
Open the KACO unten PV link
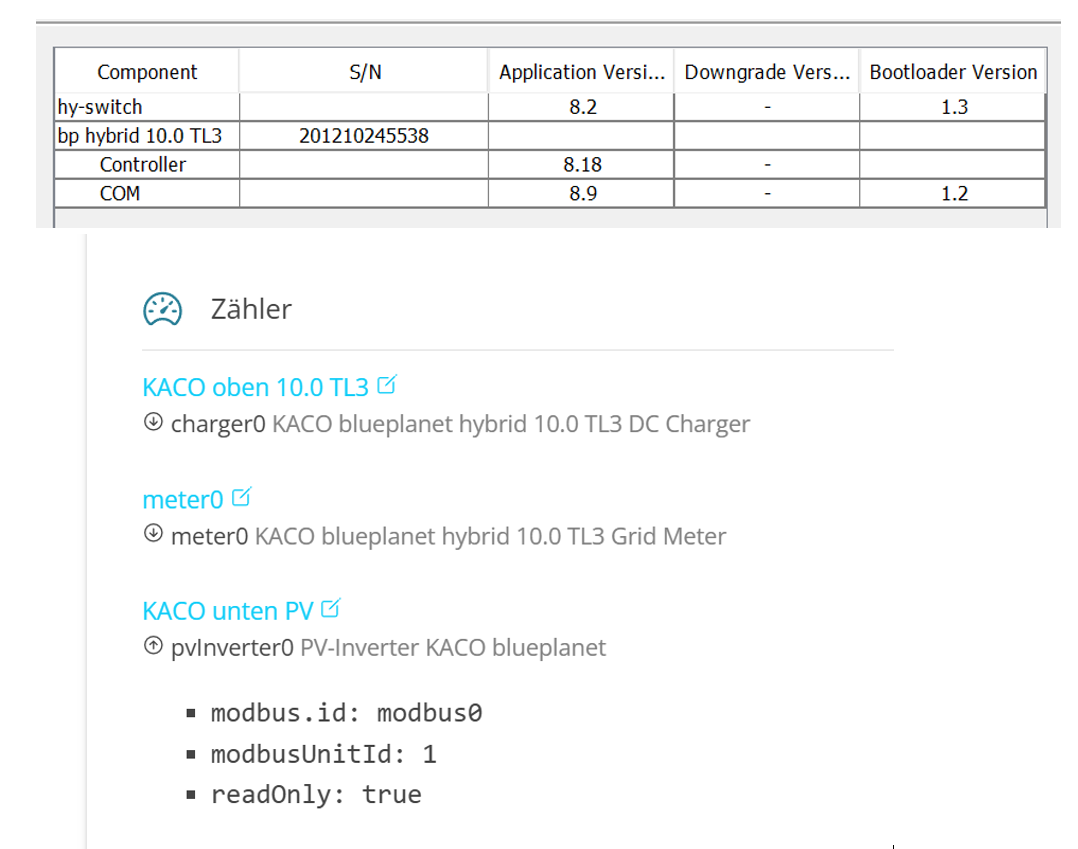click(x=228, y=610)
